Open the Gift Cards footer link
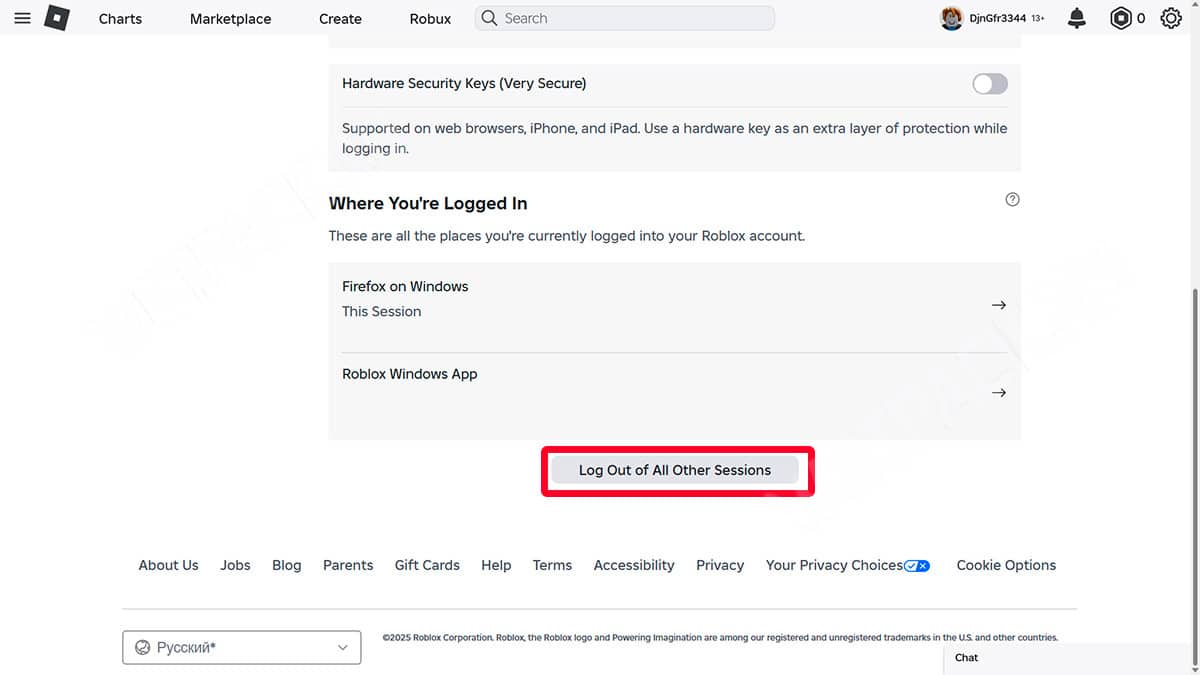 point(427,565)
